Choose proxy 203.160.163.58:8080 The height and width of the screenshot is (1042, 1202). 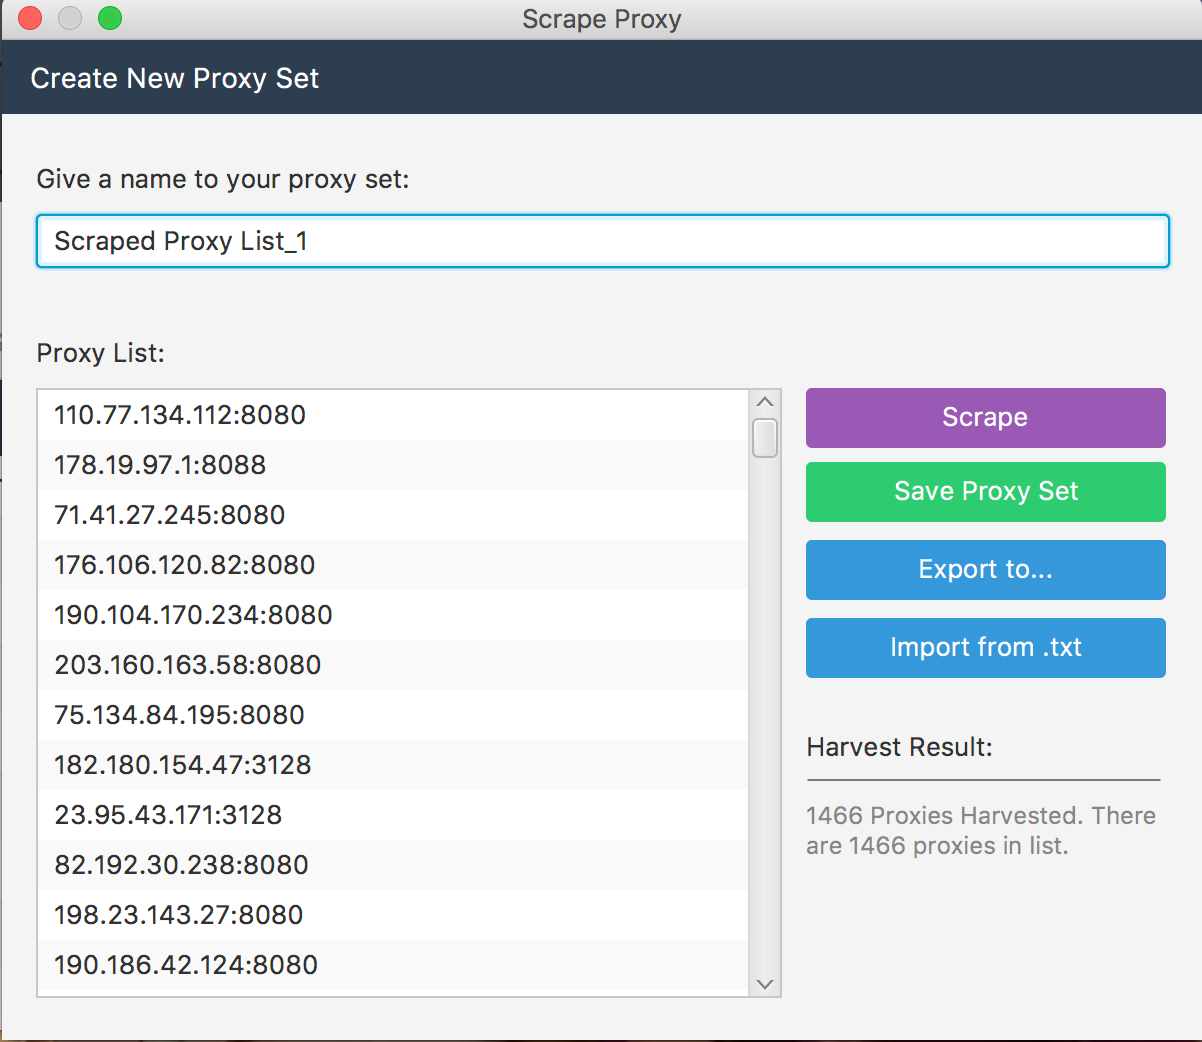click(x=188, y=665)
